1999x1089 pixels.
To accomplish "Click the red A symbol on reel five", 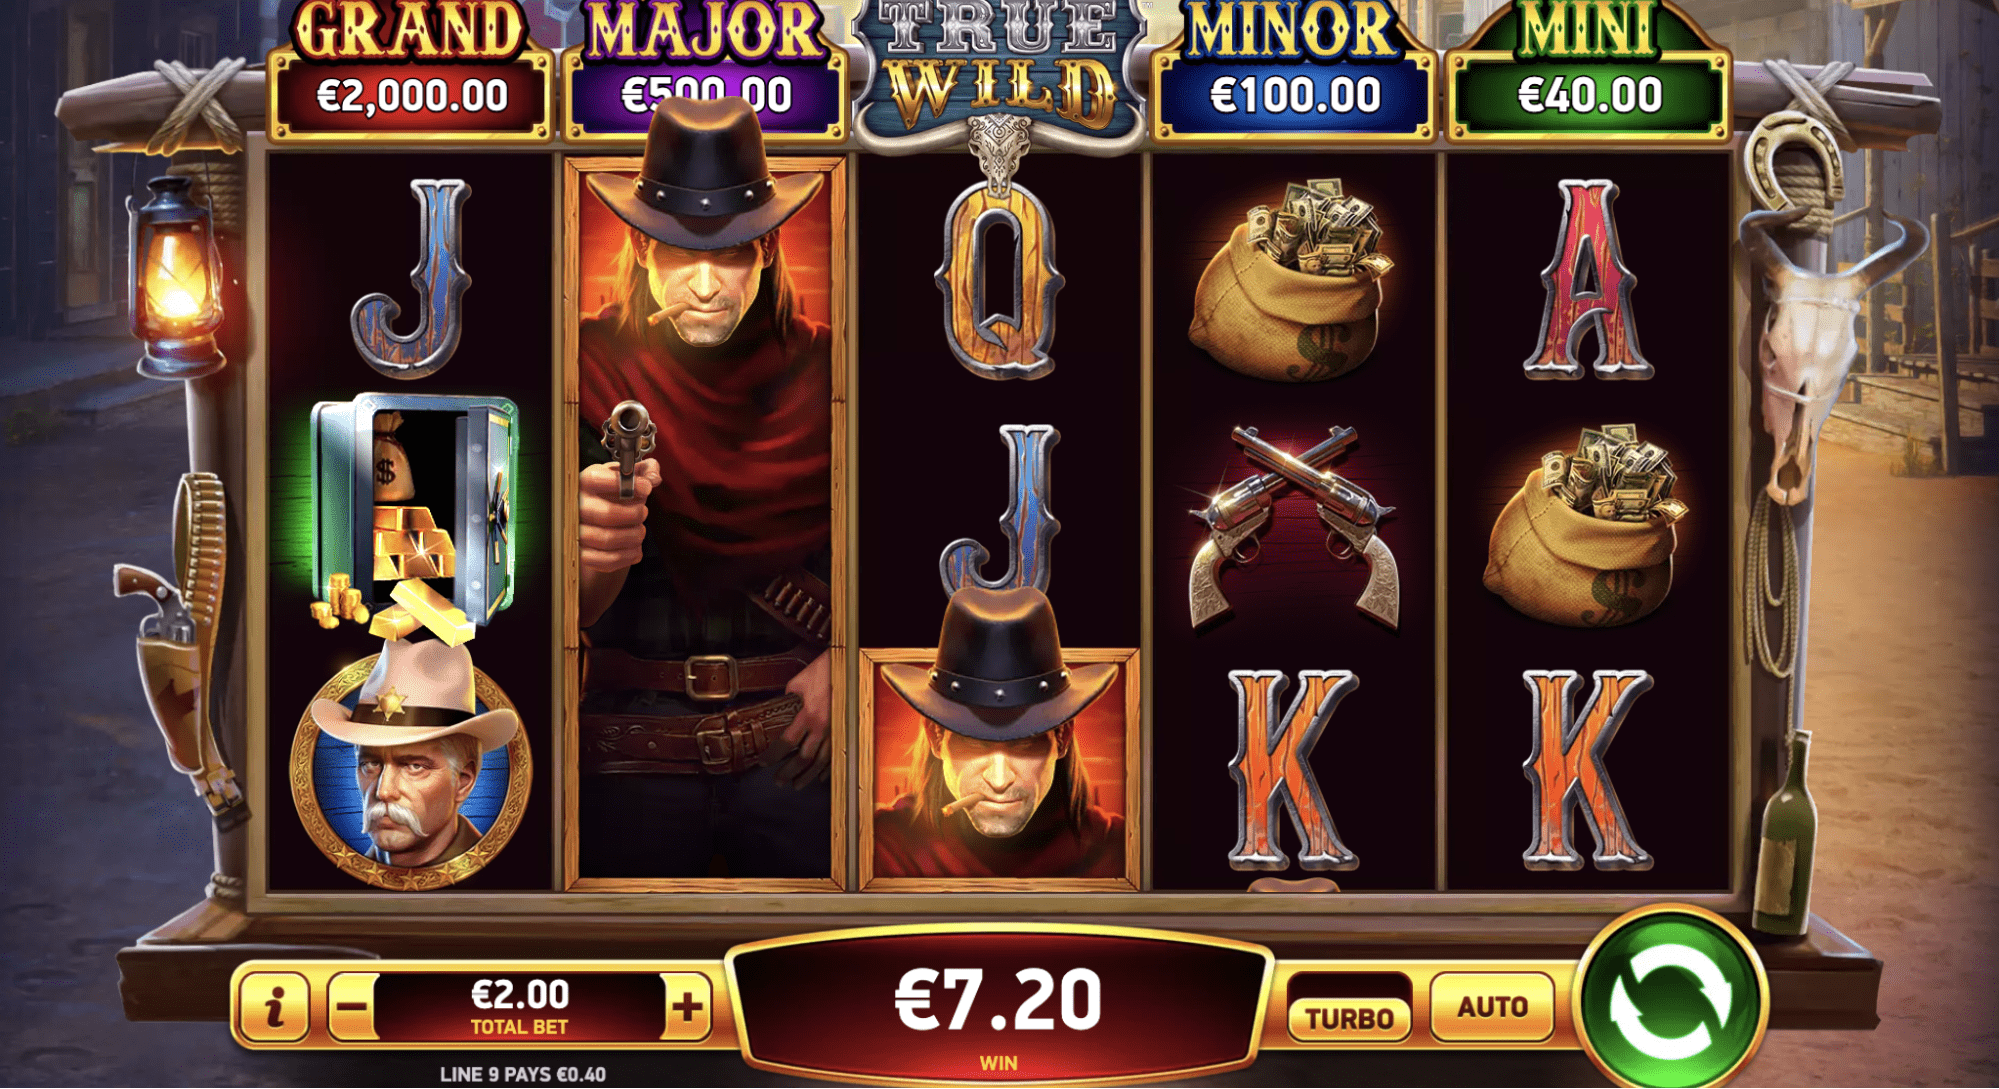I will (x=1588, y=279).
